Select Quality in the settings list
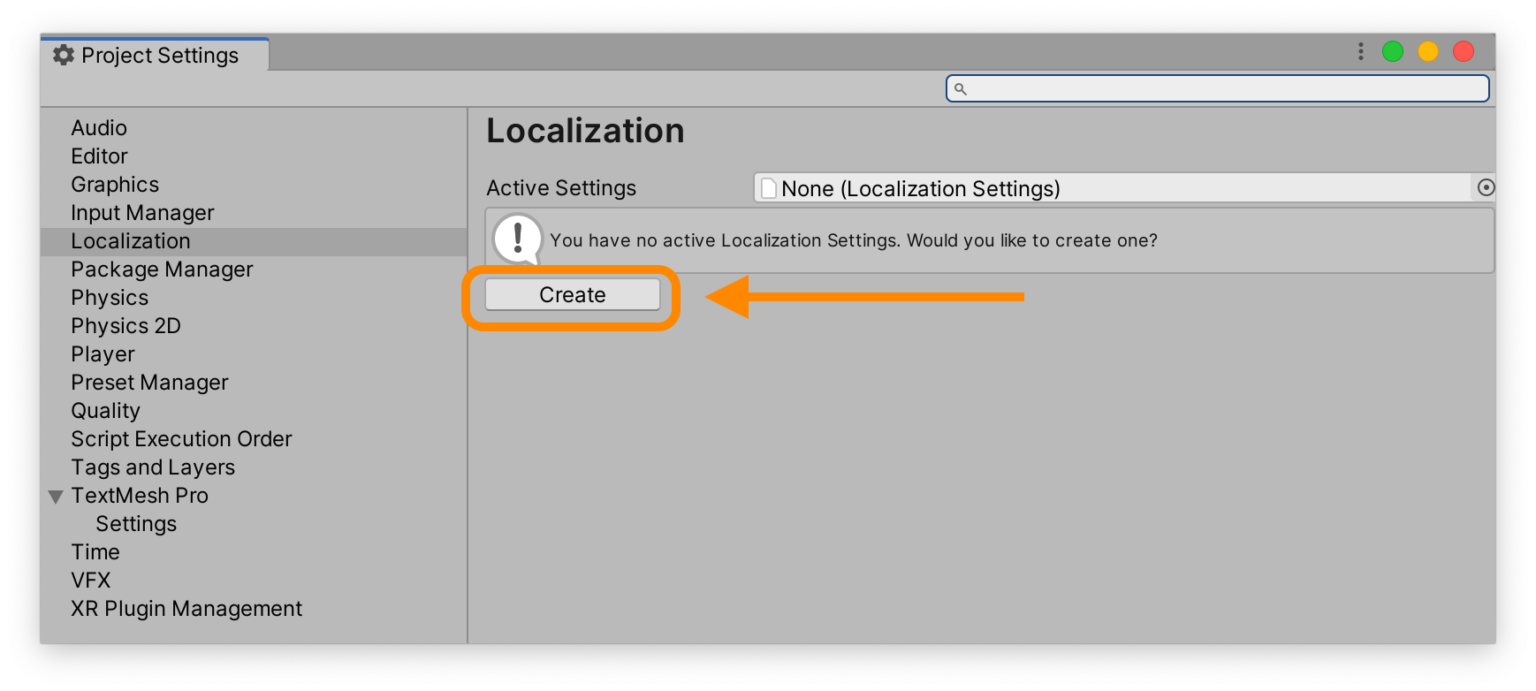Viewport: 1536px width, 691px height. [106, 411]
